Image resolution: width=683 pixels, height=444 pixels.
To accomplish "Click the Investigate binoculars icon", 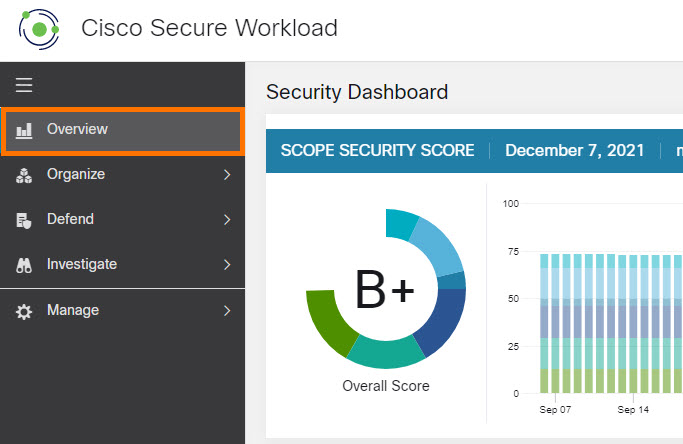I will point(24,265).
